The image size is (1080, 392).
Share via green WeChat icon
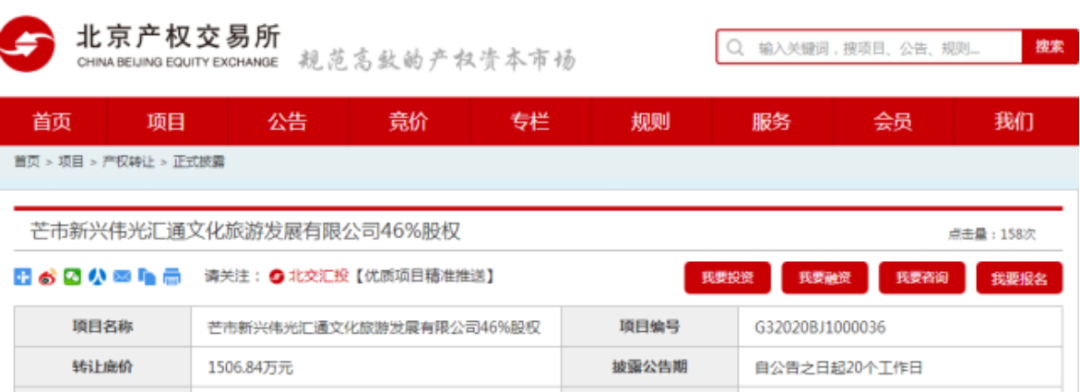[72, 277]
